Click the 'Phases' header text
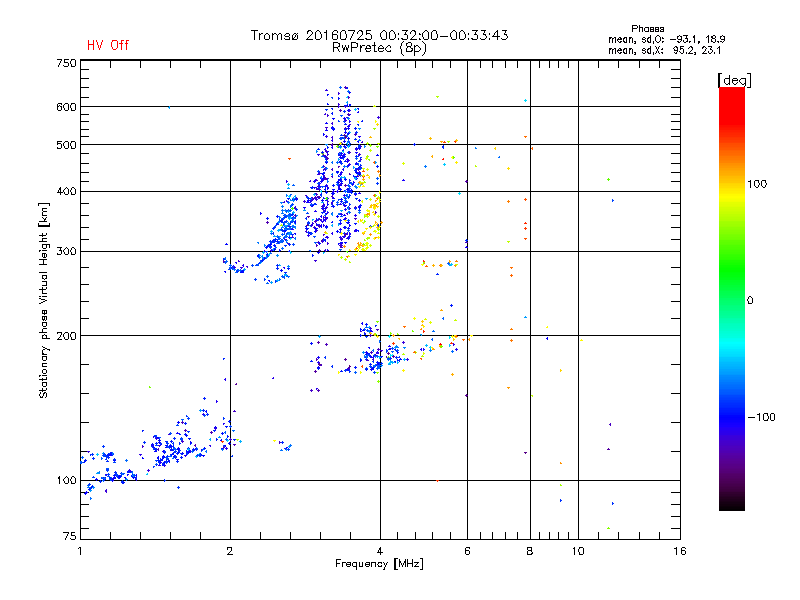This screenshot has width=800, height=600. pyautogui.click(x=647, y=29)
